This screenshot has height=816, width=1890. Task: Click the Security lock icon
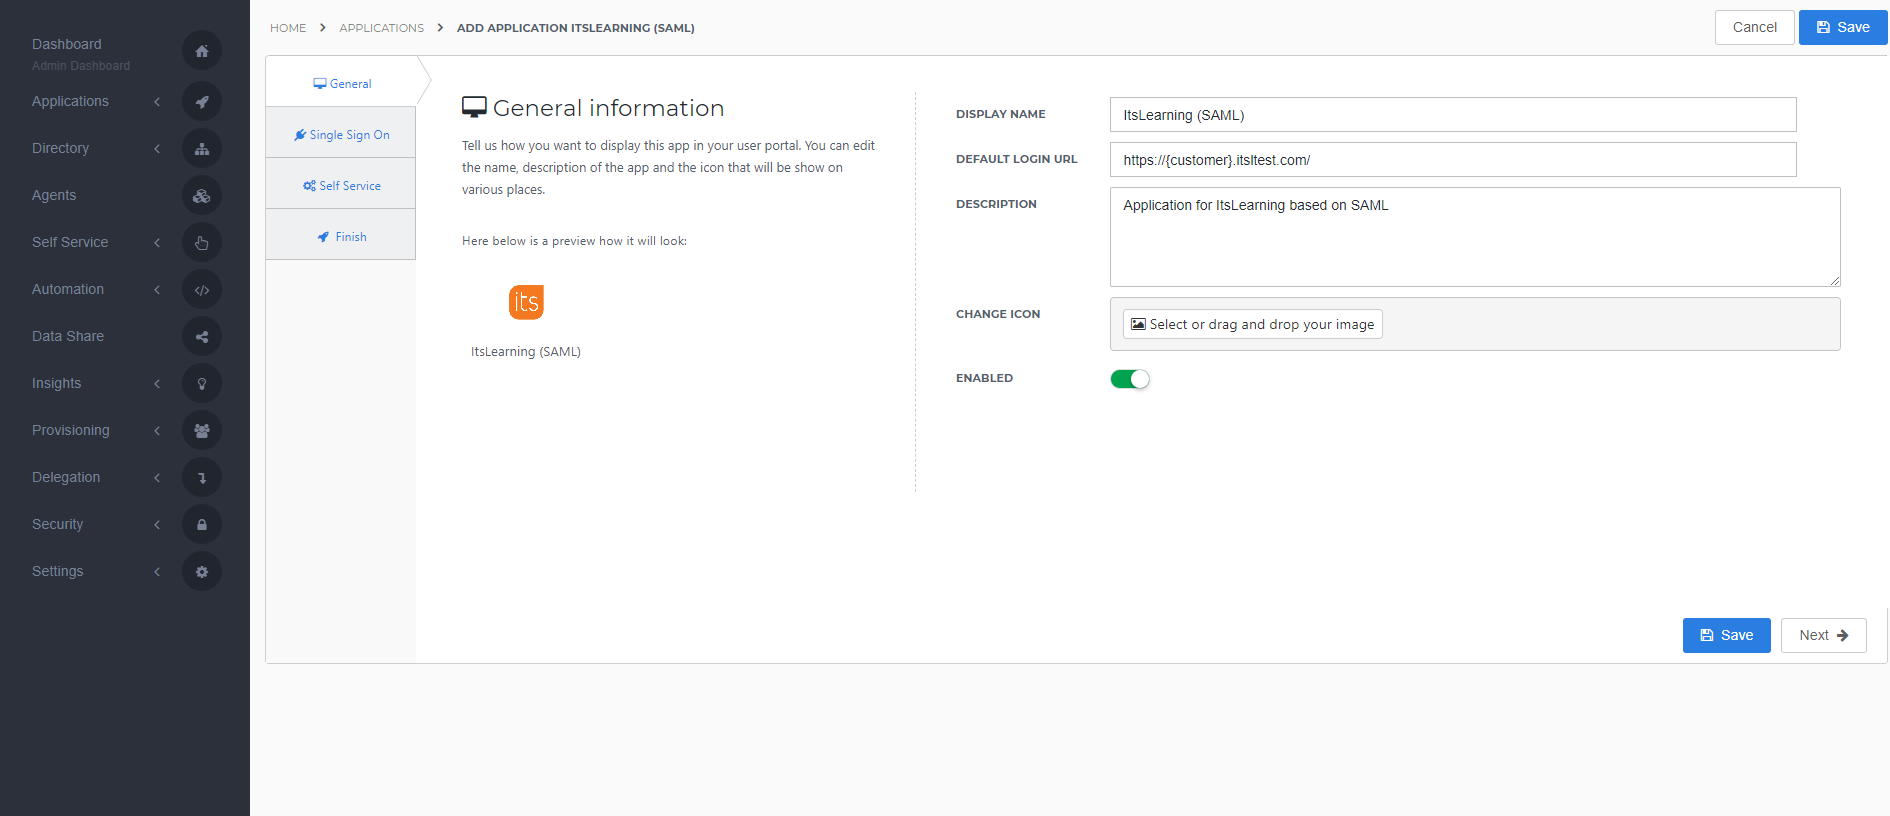tap(202, 524)
